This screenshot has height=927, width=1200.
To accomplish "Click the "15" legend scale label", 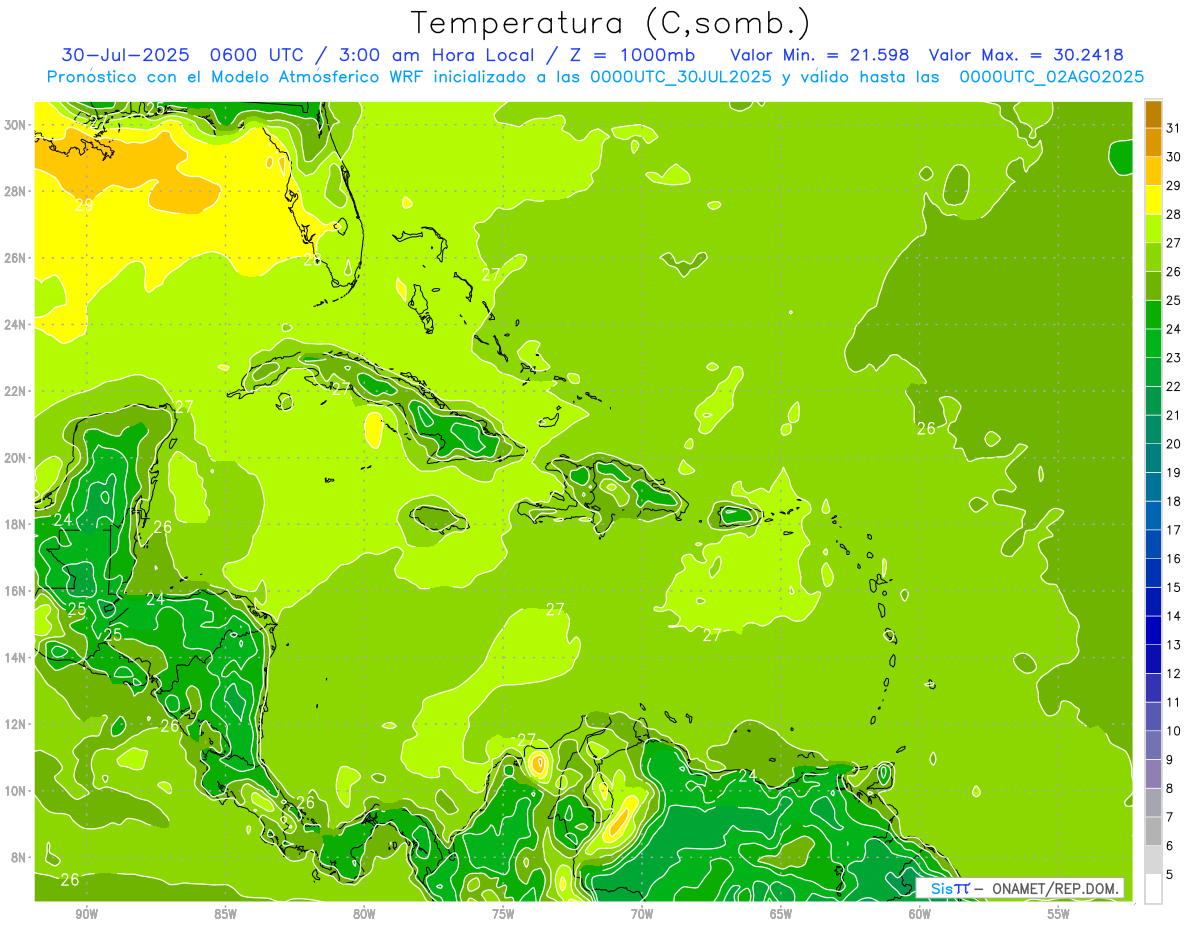I will pyautogui.click(x=1174, y=587).
